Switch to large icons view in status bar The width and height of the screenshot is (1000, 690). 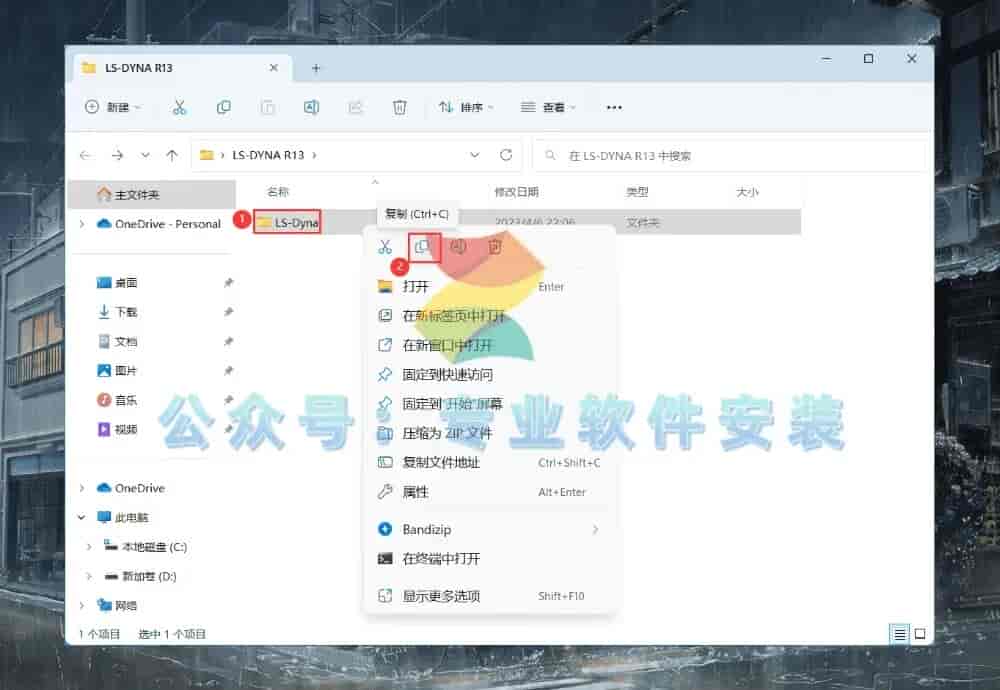tap(920, 634)
